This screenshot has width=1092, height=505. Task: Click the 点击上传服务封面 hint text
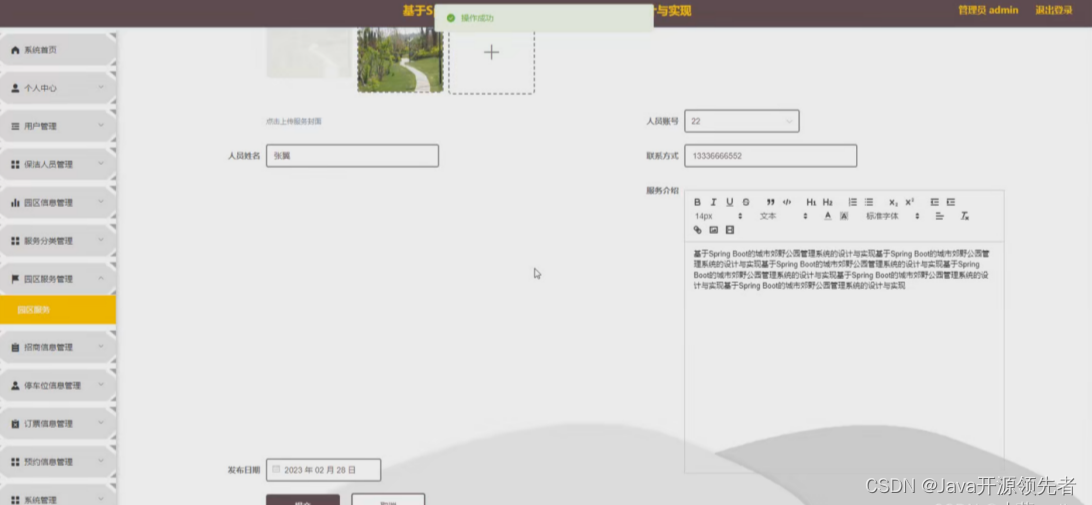point(293,121)
